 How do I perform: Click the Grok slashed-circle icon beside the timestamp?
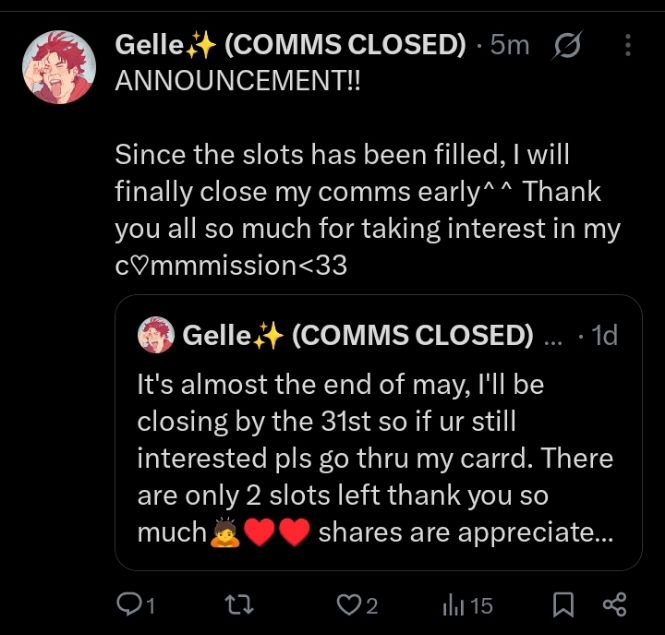(x=569, y=46)
